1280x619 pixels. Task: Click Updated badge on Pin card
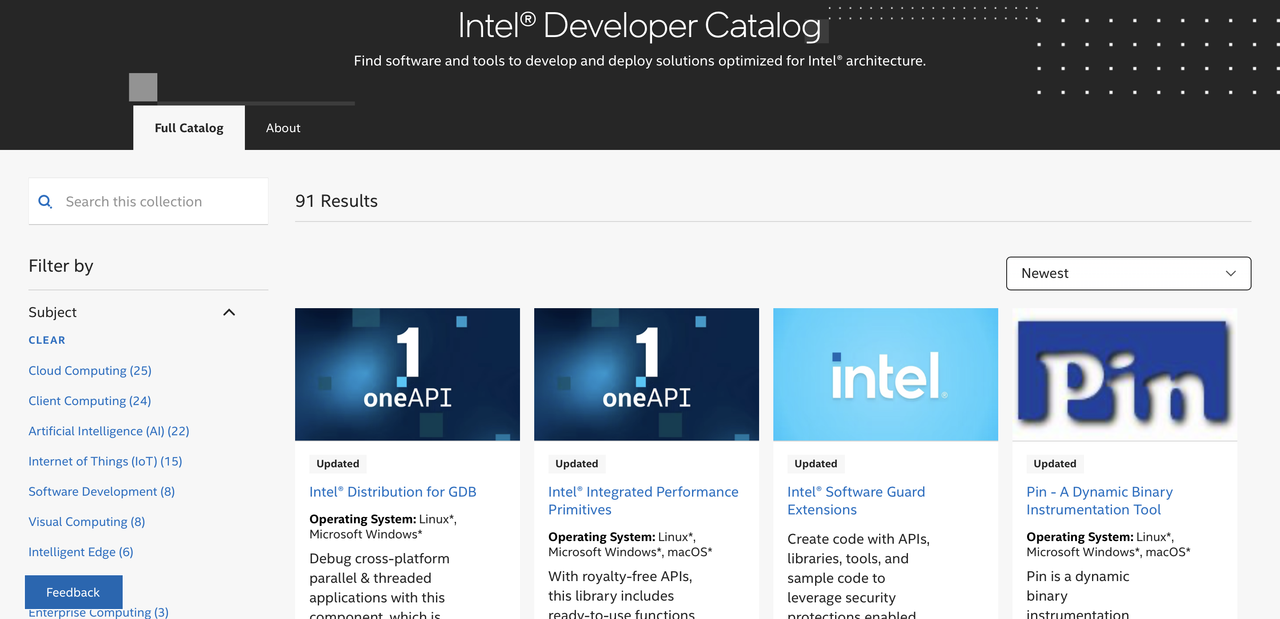click(1055, 463)
